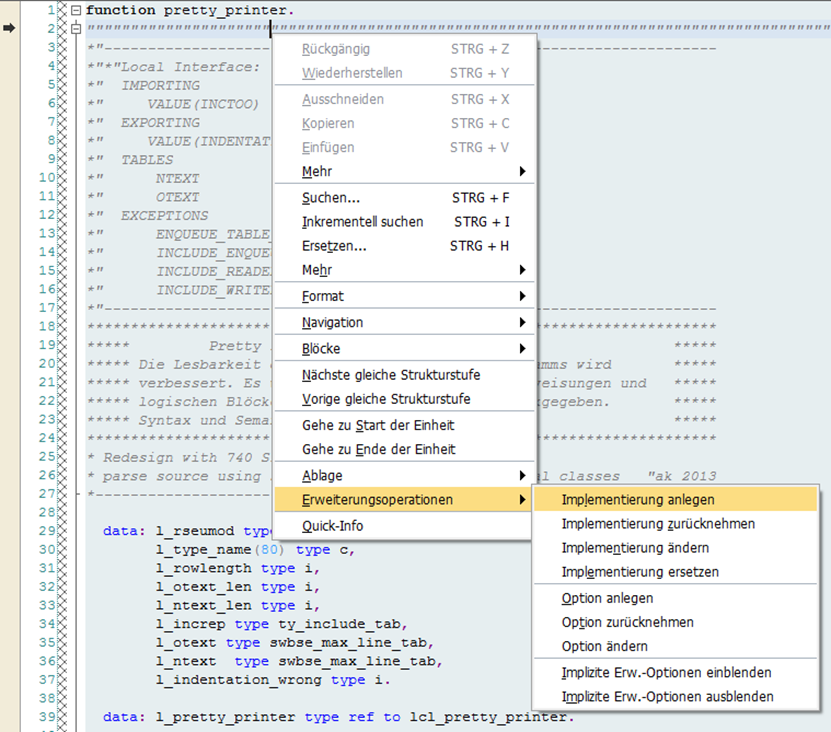The width and height of the screenshot is (831, 732).
Task: Click the TABLES comment line
Action: point(130,160)
